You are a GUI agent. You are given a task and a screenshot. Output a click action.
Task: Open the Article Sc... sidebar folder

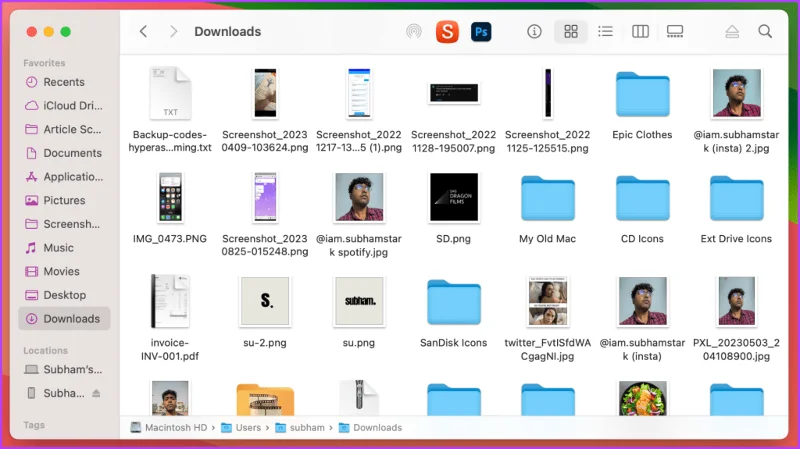pyautogui.click(x=64, y=129)
